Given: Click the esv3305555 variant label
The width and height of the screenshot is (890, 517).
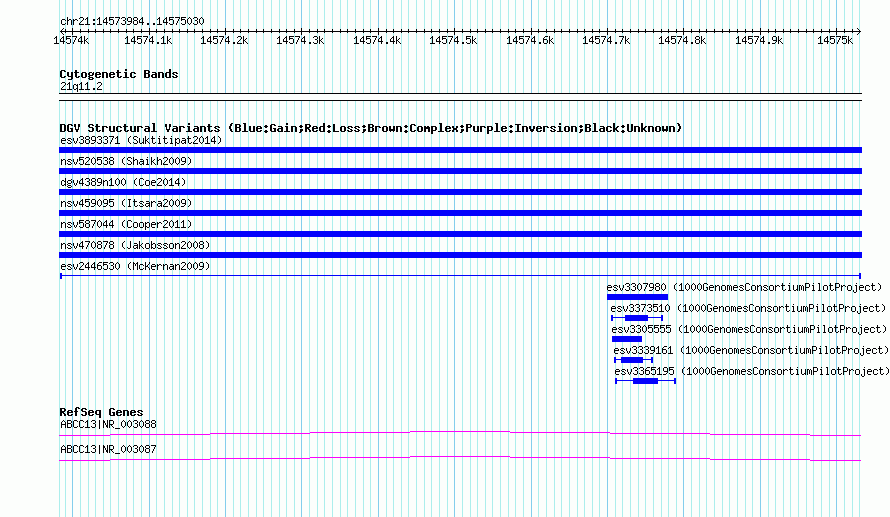Looking at the screenshot, I should point(749,329).
